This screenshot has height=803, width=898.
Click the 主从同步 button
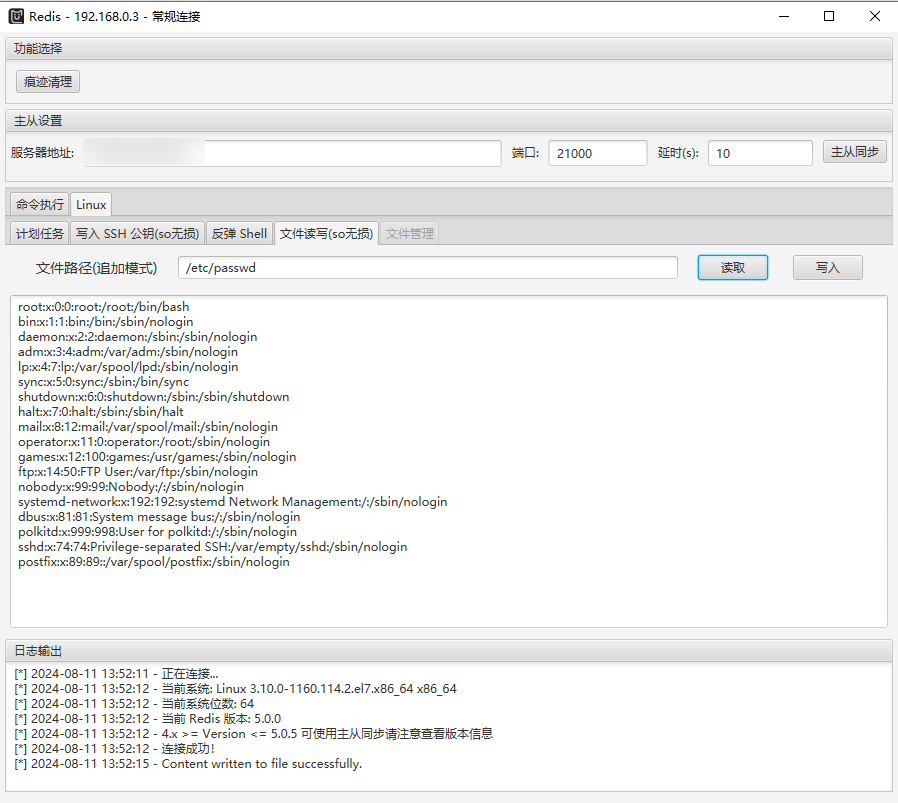click(x=854, y=152)
